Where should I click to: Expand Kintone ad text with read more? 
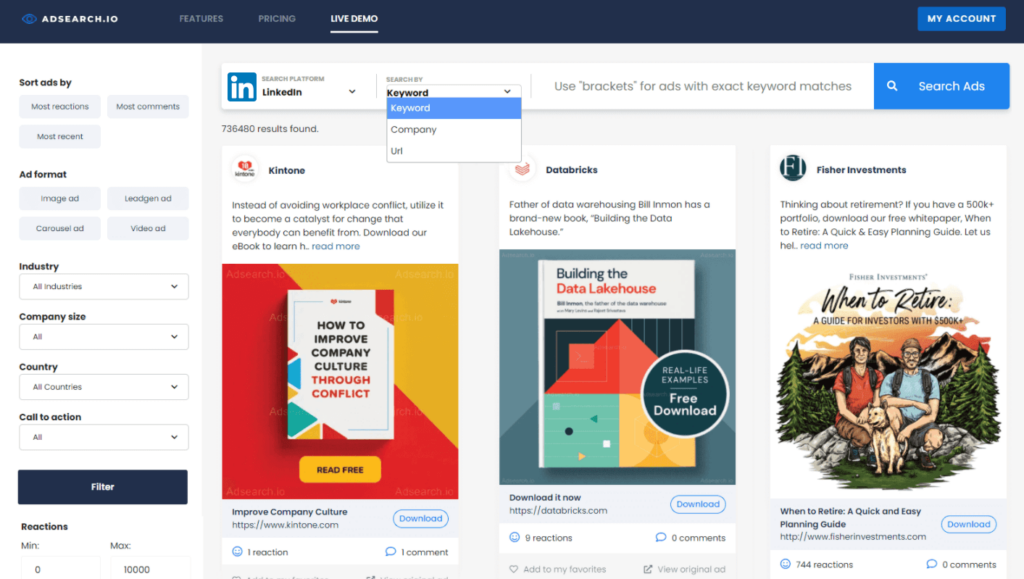(336, 246)
